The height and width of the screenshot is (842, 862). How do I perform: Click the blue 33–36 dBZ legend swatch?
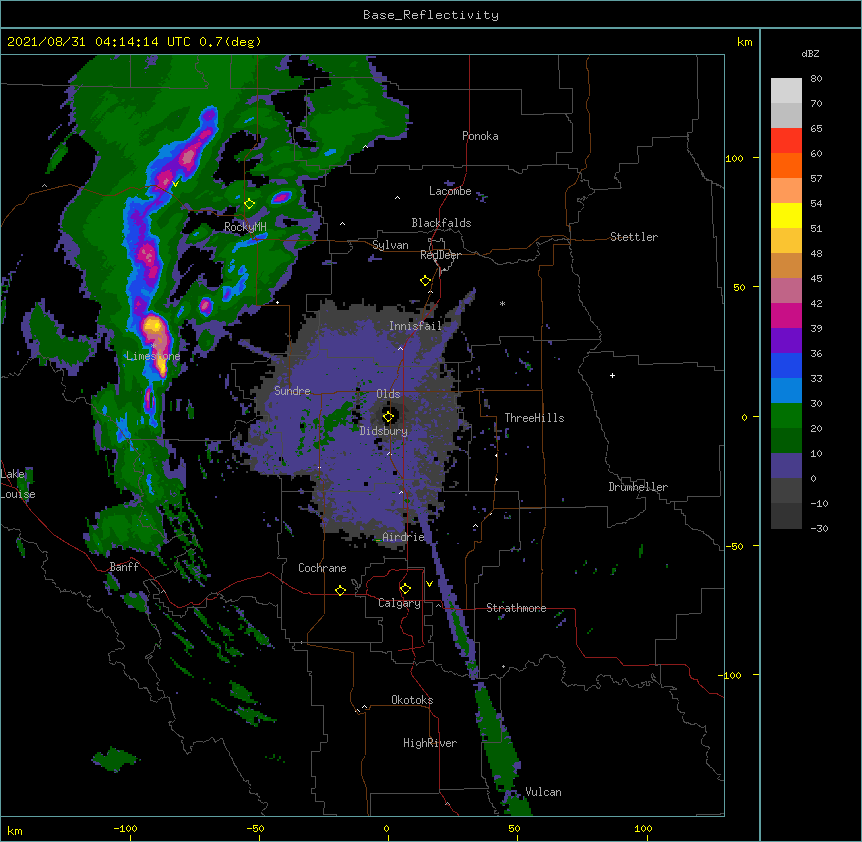786,365
